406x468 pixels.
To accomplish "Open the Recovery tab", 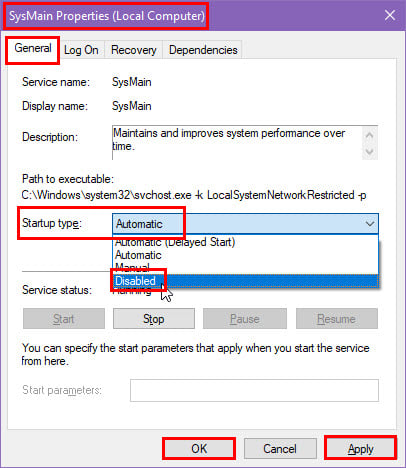I will coord(134,50).
